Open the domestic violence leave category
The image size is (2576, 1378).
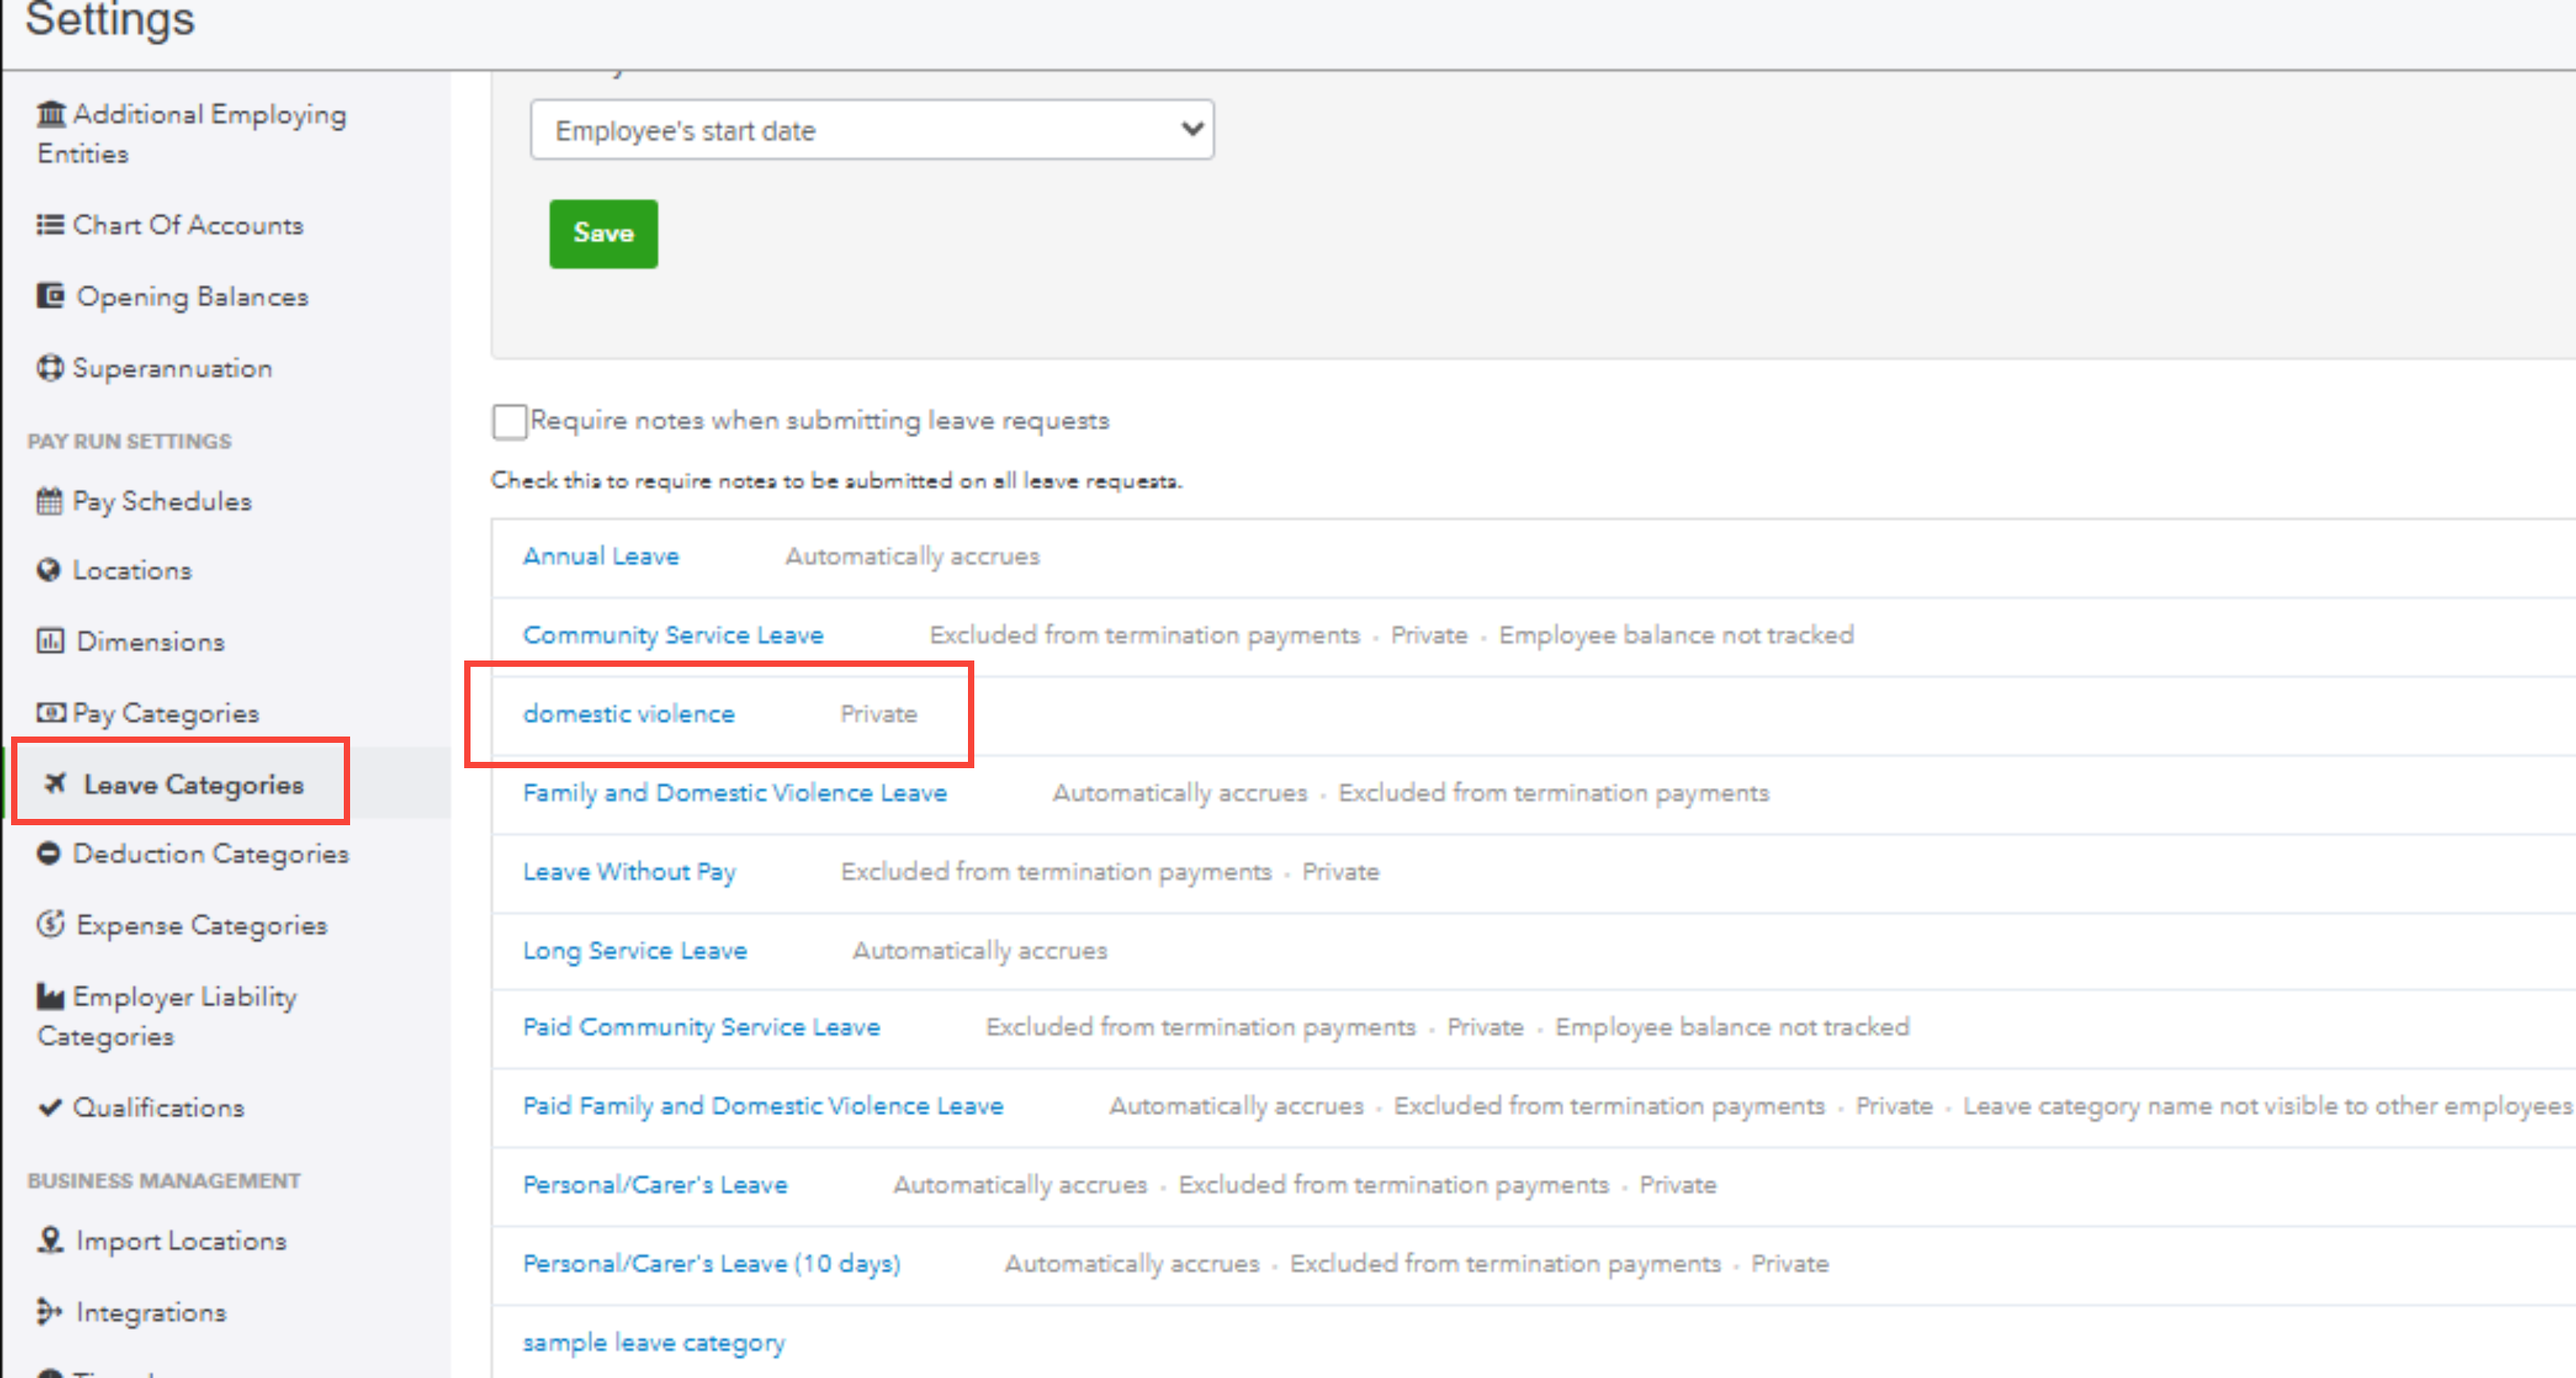click(x=628, y=714)
